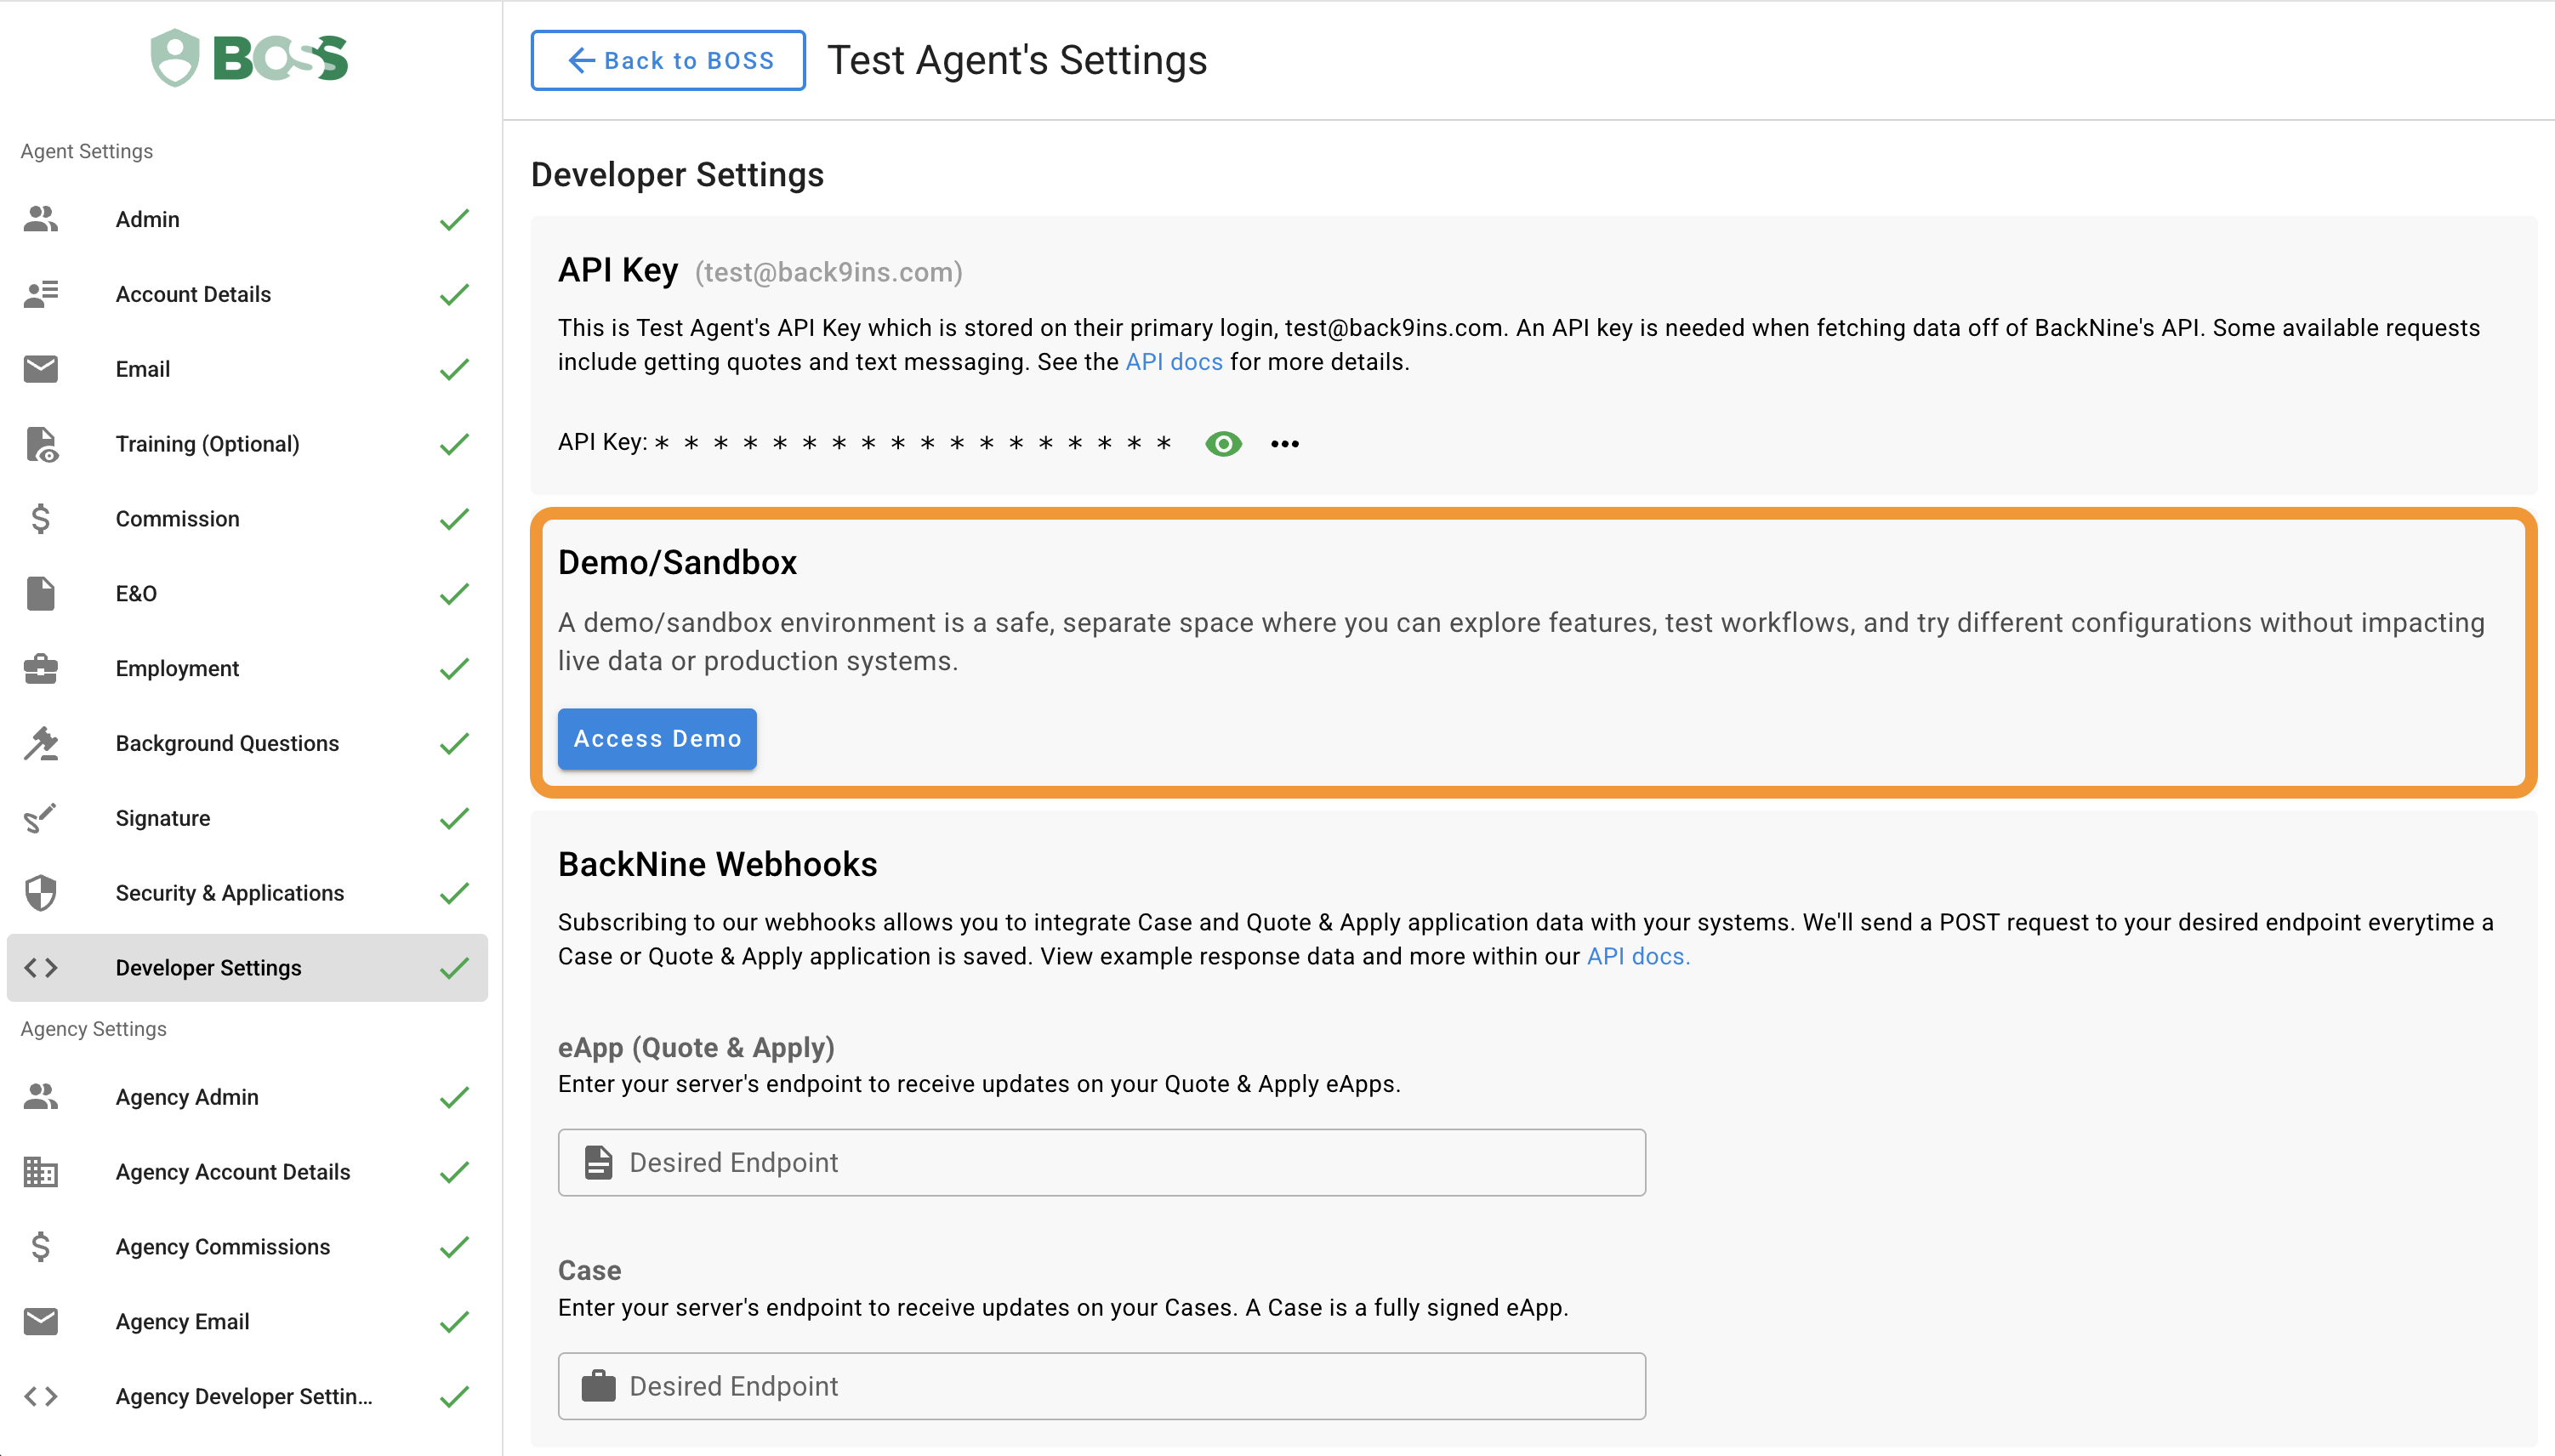2555x1456 pixels.
Task: Open E&O settings
Action: (247, 593)
